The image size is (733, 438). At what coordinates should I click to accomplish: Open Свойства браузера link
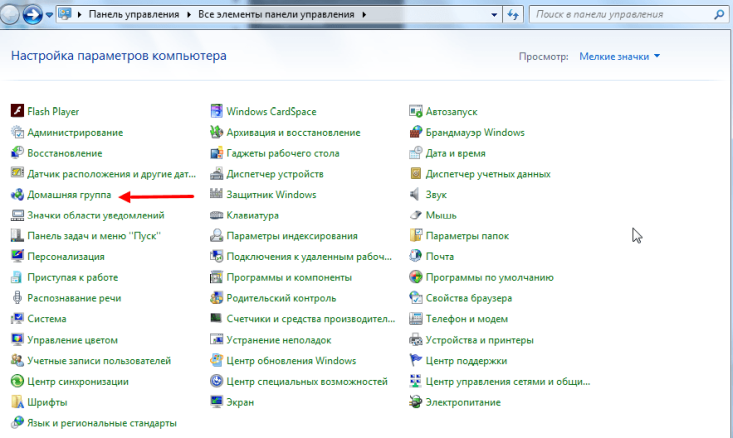point(469,298)
